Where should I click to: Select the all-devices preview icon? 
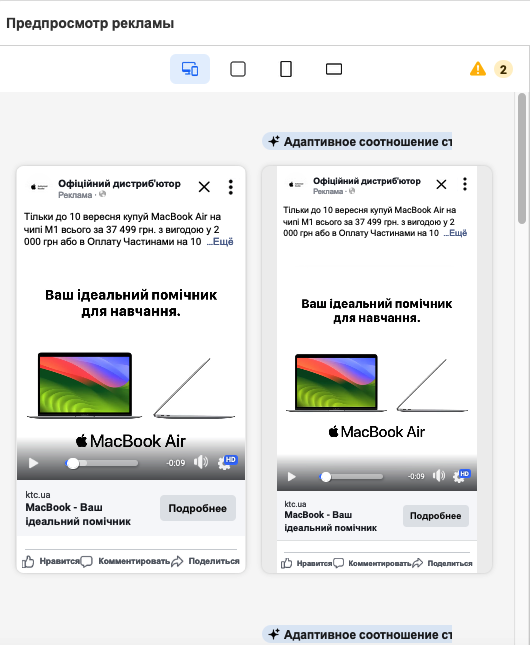pos(190,69)
